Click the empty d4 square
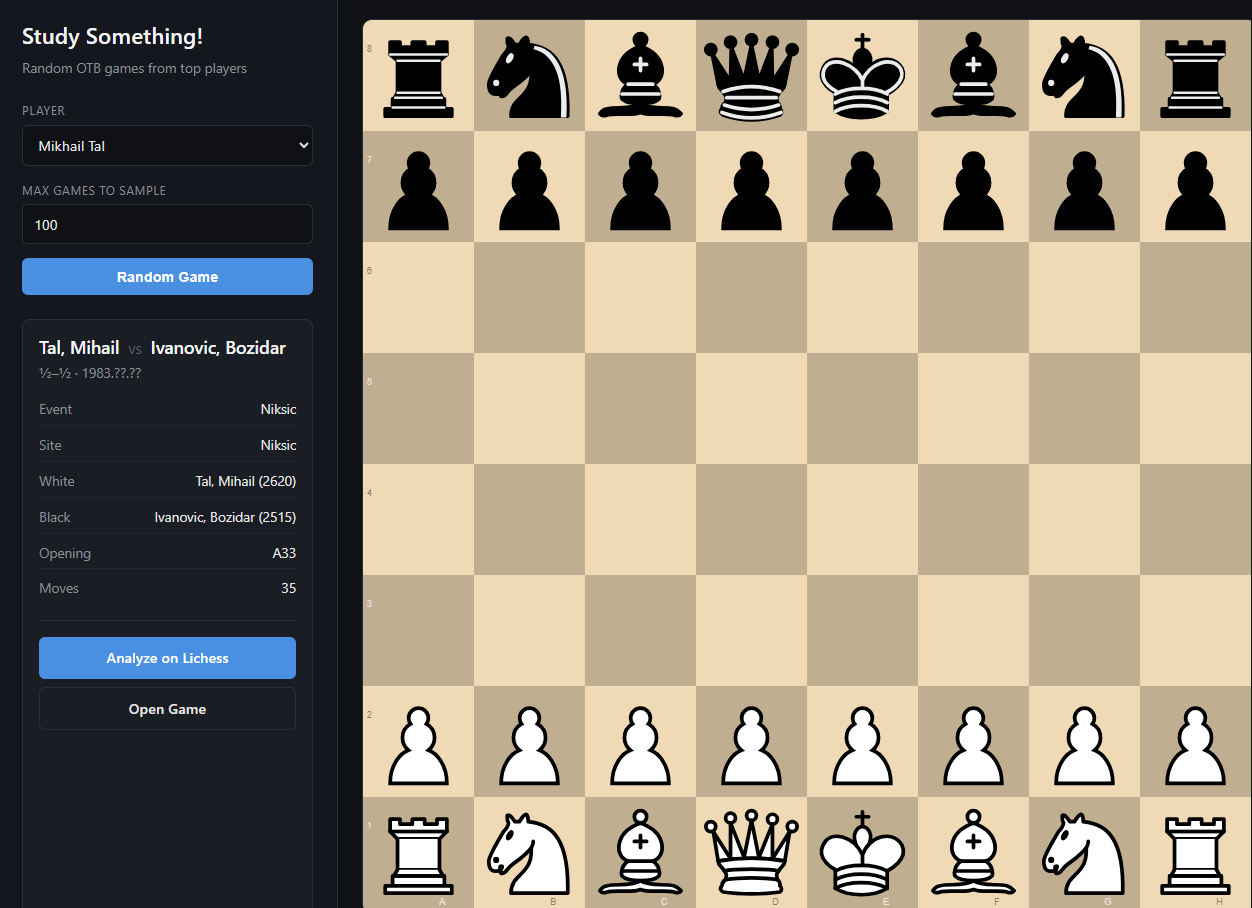 coord(751,520)
